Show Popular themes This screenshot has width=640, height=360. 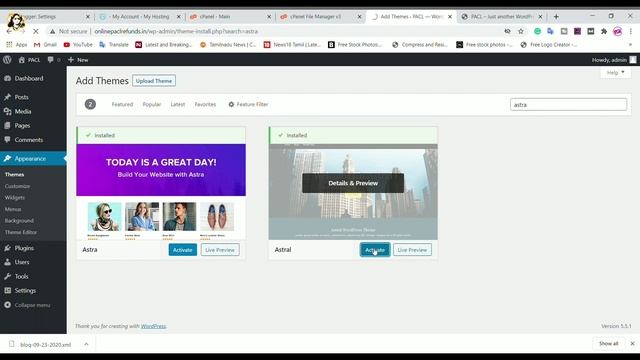152,104
